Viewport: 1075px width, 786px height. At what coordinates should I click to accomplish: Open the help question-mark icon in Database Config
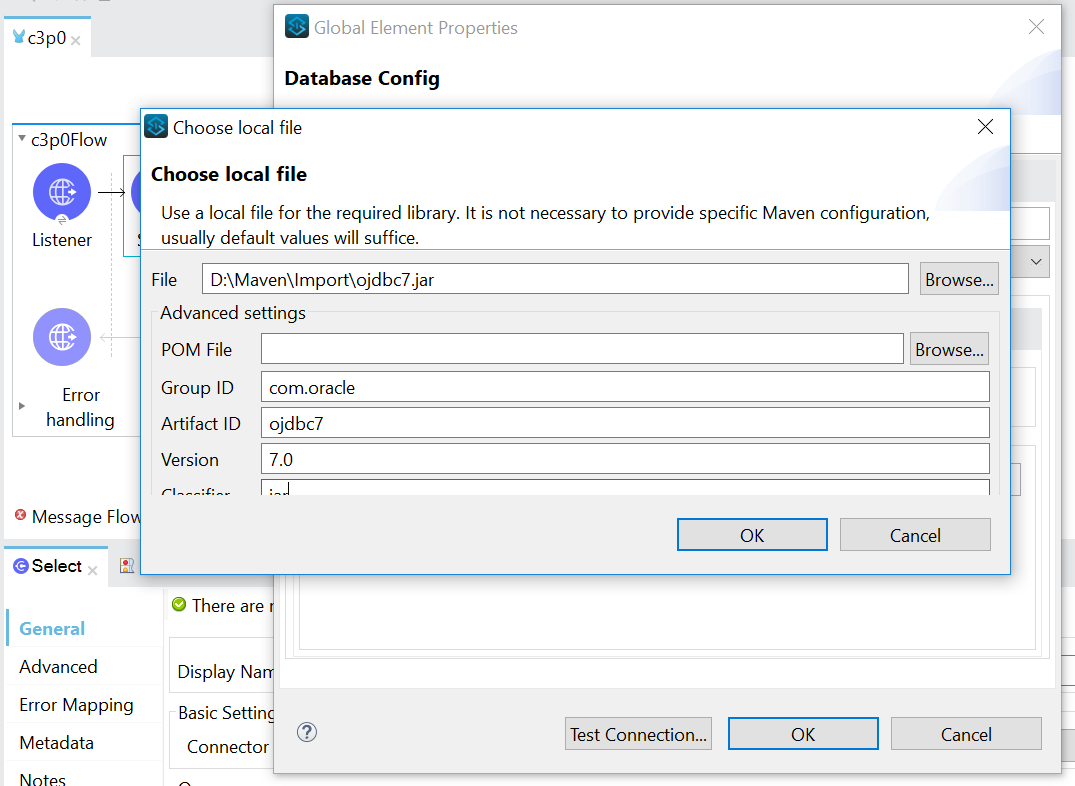coord(307,732)
